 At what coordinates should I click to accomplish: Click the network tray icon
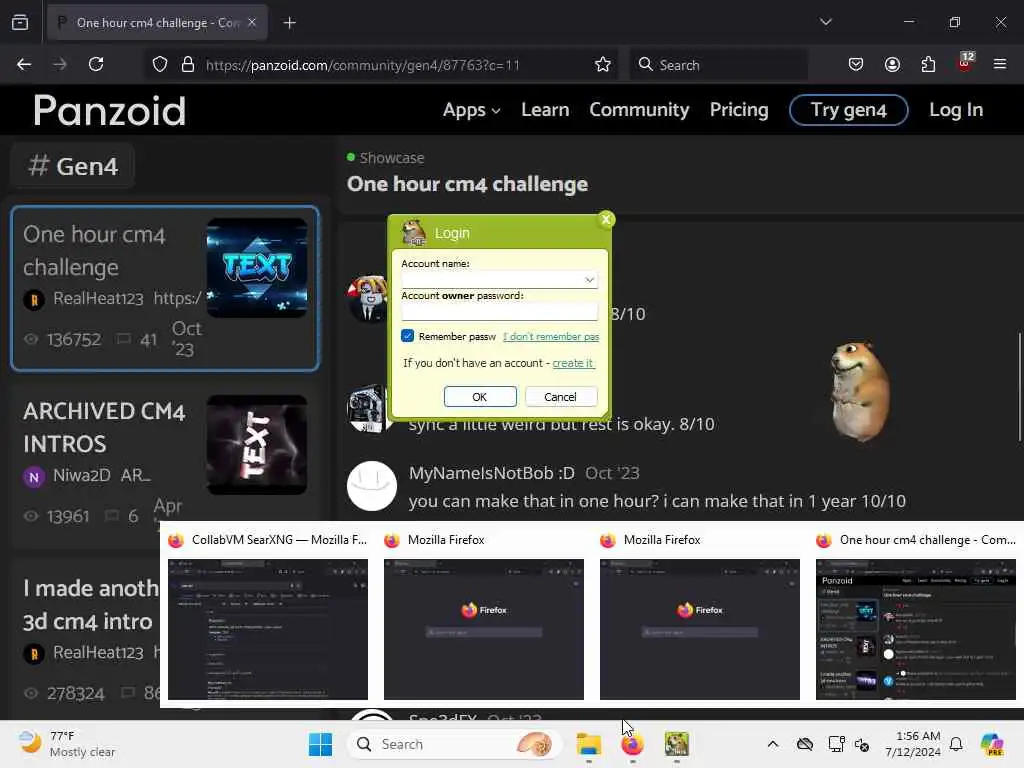tap(836, 744)
